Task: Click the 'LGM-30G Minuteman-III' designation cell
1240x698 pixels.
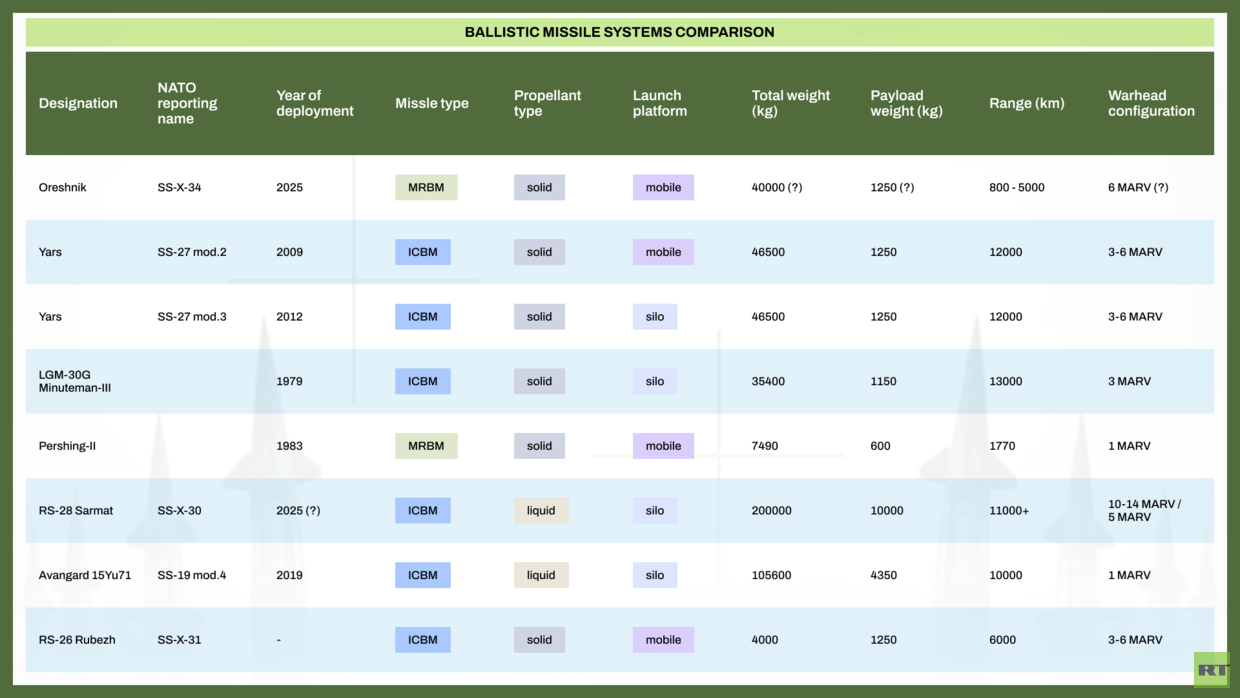Action: [75, 381]
